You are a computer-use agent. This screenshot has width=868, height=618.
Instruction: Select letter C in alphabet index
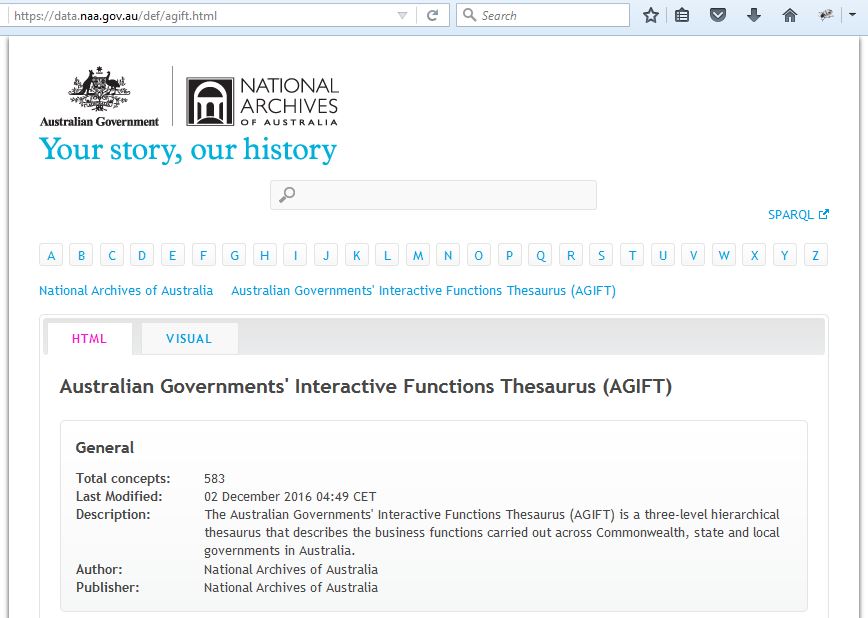coord(112,255)
